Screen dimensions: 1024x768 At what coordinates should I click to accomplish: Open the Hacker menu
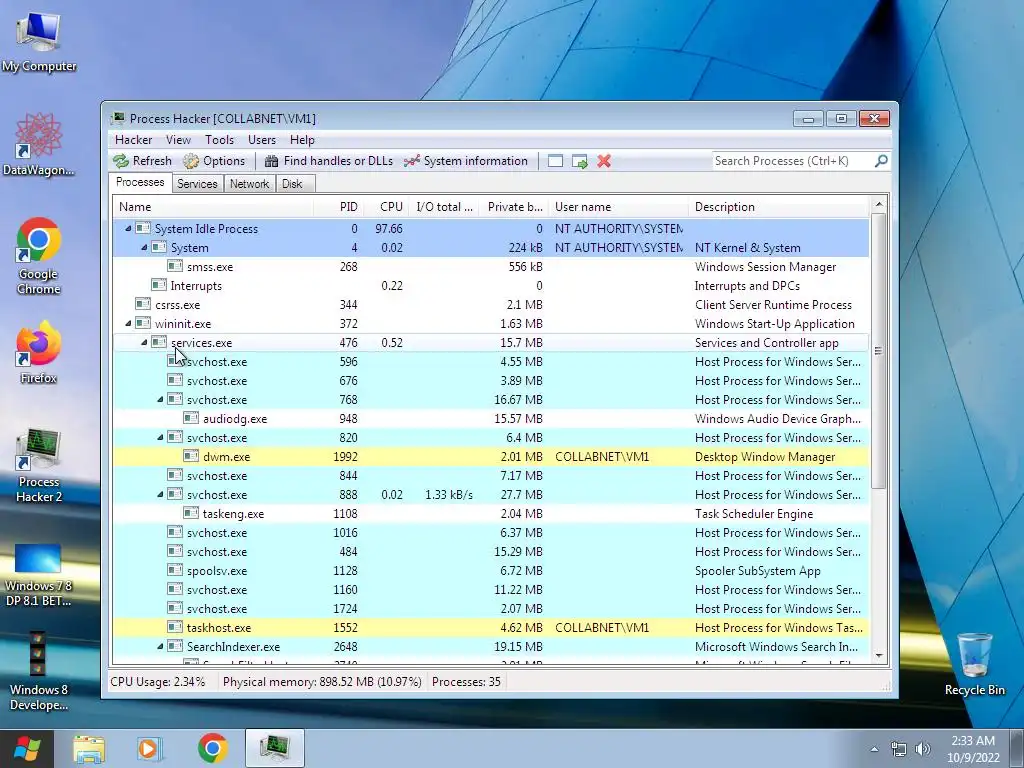(x=133, y=140)
